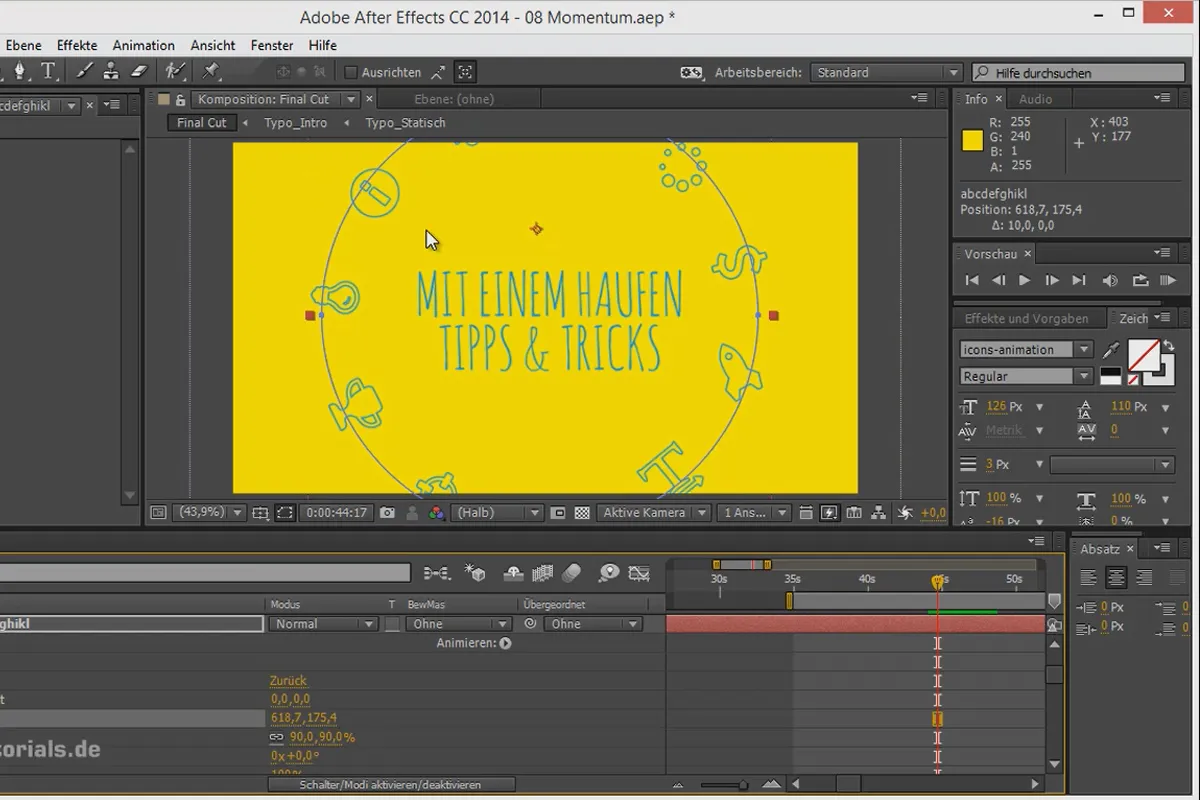The width and height of the screenshot is (1200, 800).
Task: Open the Regular font style dropdown
Action: 1026,377
